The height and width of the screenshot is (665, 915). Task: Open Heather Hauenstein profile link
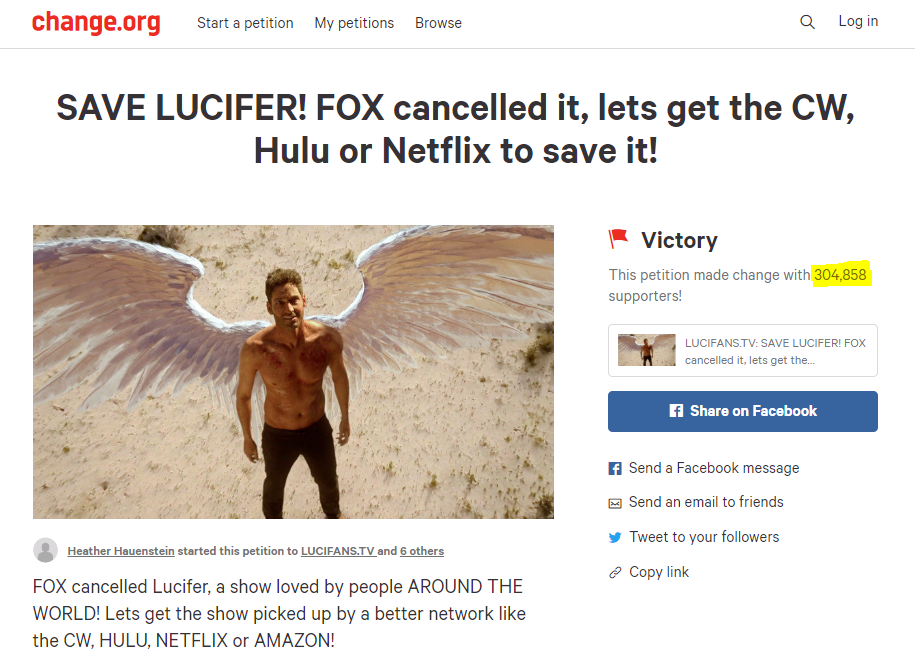pyautogui.click(x=121, y=551)
